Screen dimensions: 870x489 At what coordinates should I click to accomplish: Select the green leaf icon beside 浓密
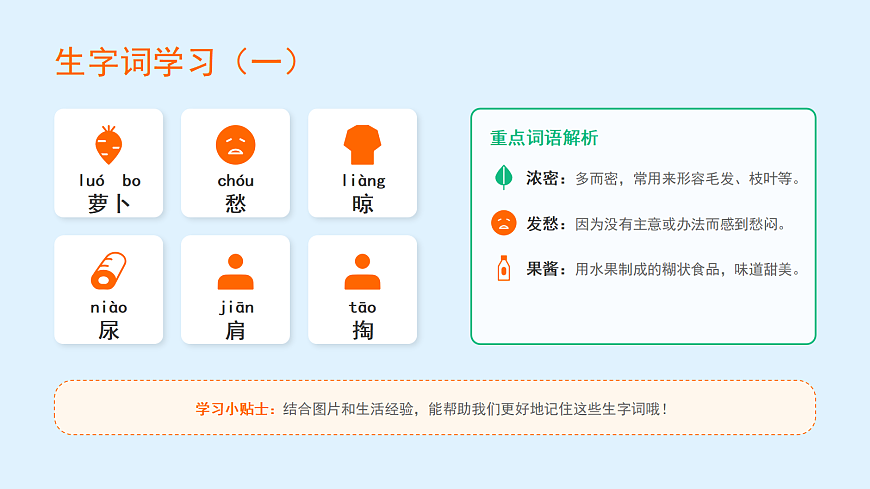(x=503, y=178)
